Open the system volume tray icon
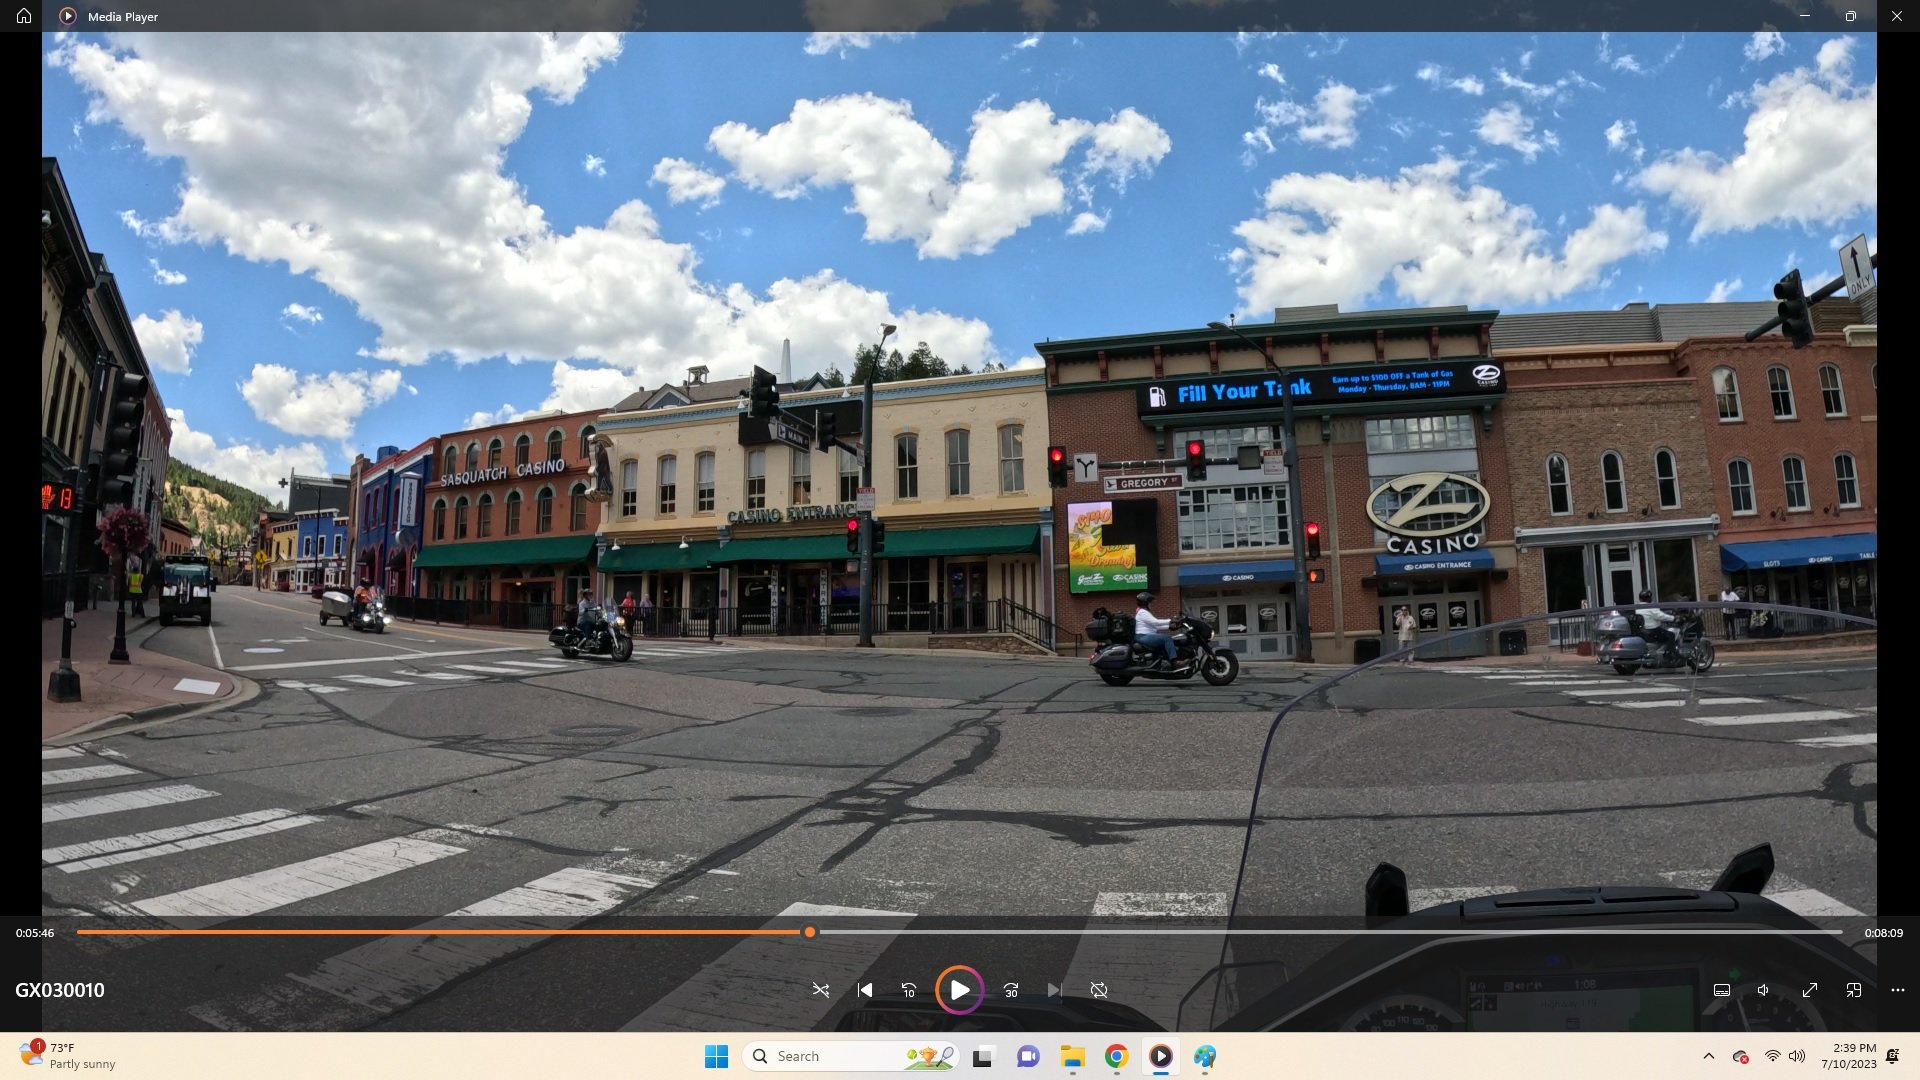1920x1080 pixels. pos(1797,1056)
